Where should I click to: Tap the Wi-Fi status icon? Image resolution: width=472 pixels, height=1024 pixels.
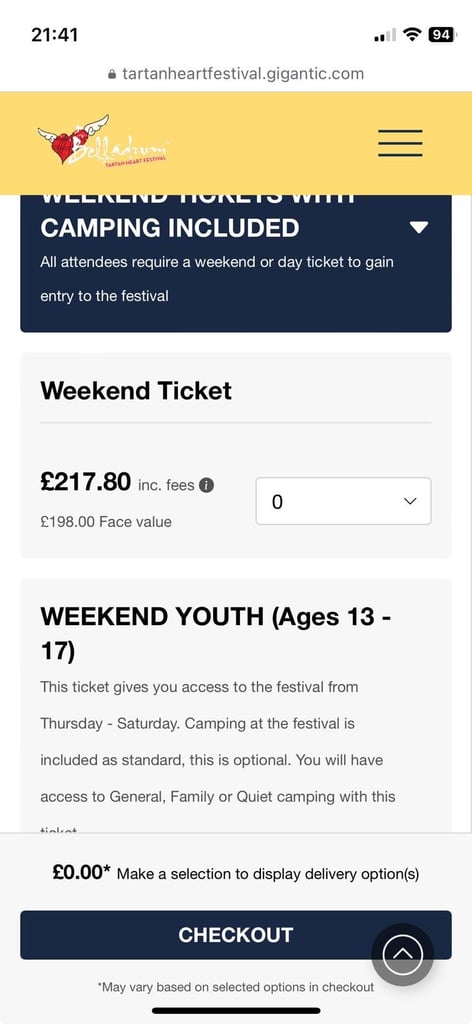pyautogui.click(x=411, y=35)
